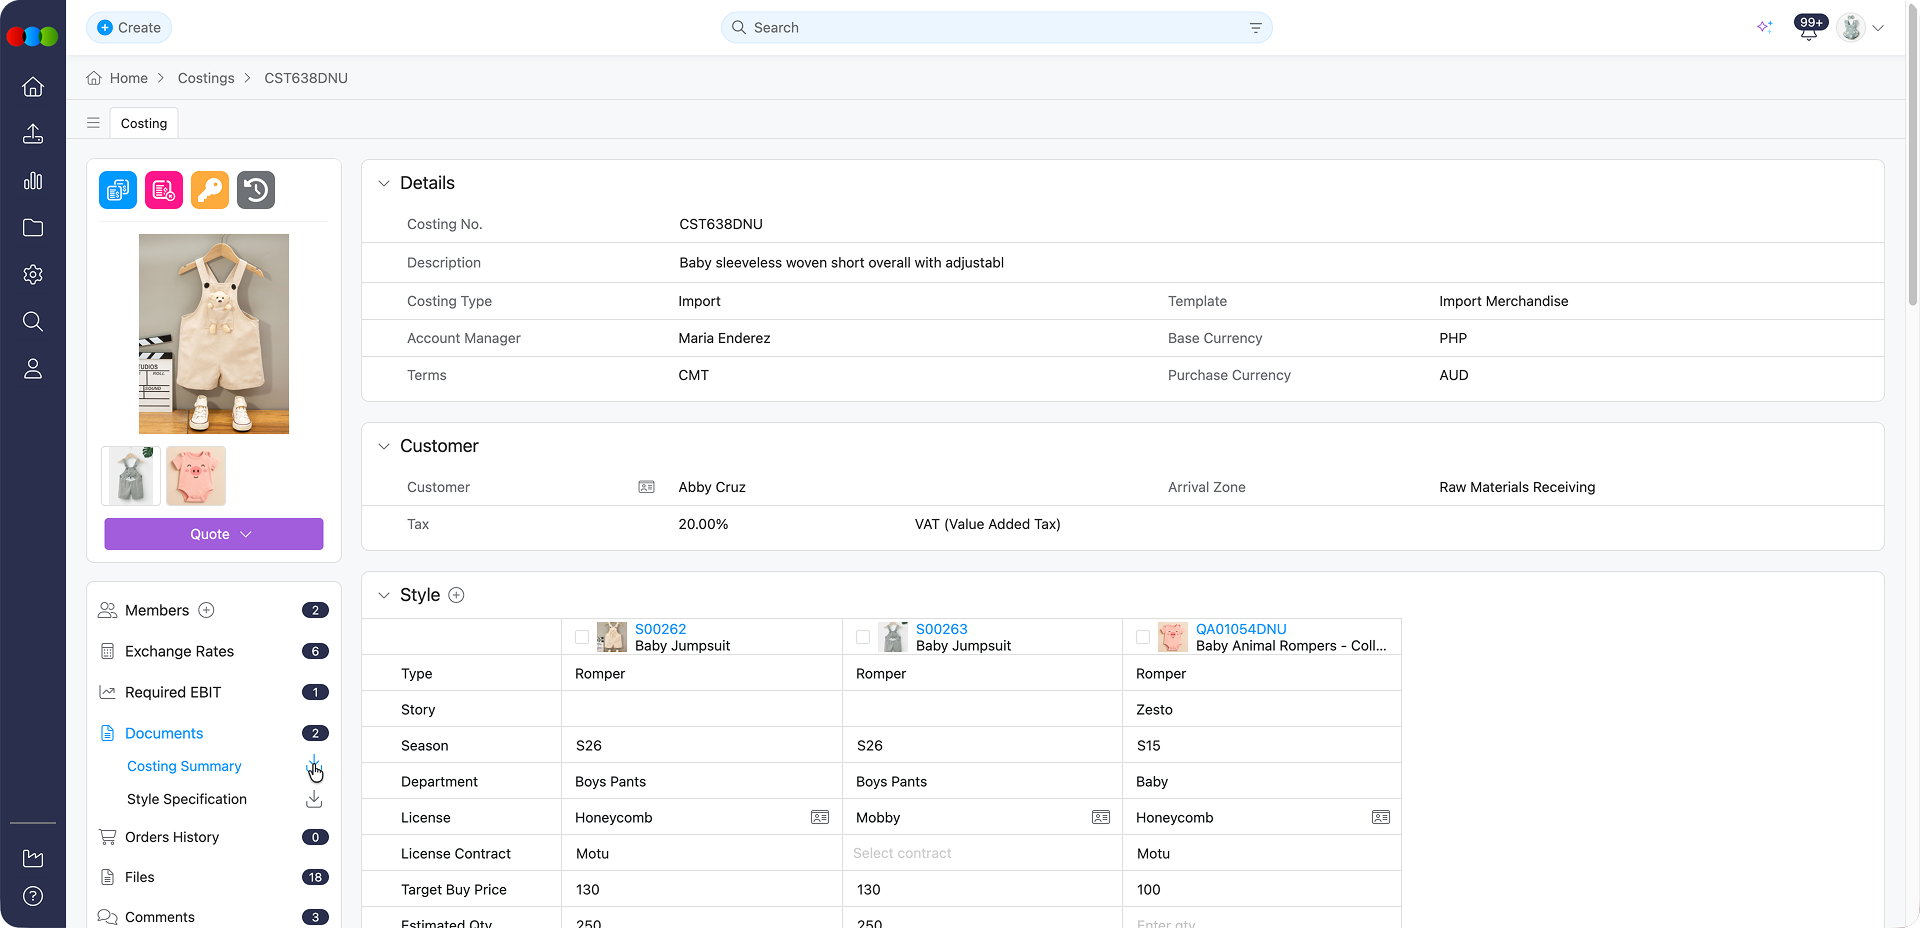The height and width of the screenshot is (928, 1920).
Task: Check the S00262 Baby Jumpsuit checkbox
Action: [x=582, y=637]
